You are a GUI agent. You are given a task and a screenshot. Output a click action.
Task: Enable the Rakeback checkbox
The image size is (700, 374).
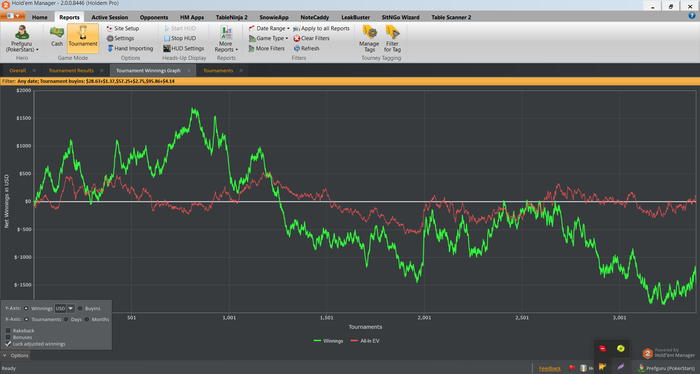tap(8, 331)
